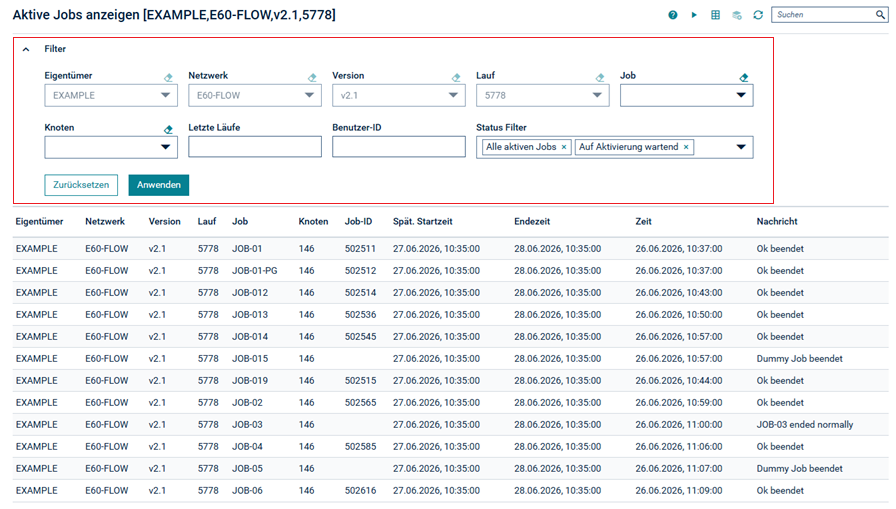
Task: Sort by the Spät. Startzeit column header
Action: (x=423, y=222)
